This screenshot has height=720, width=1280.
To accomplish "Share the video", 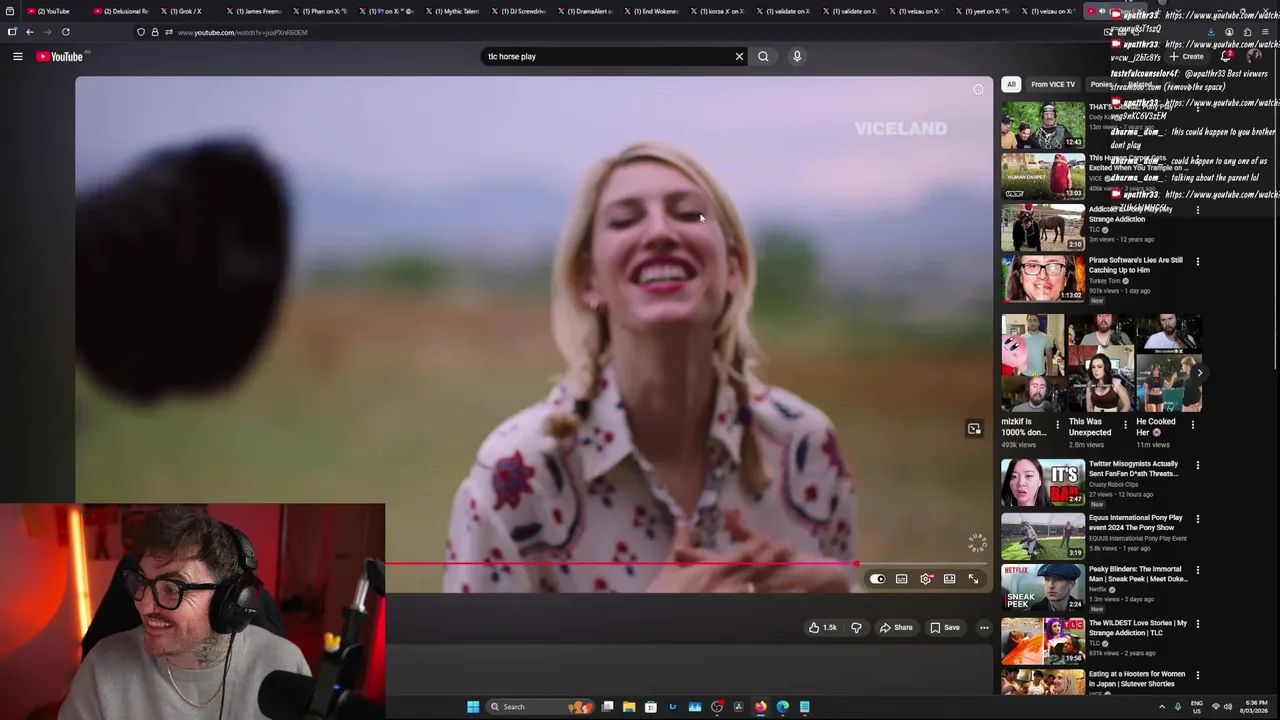I will (896, 628).
